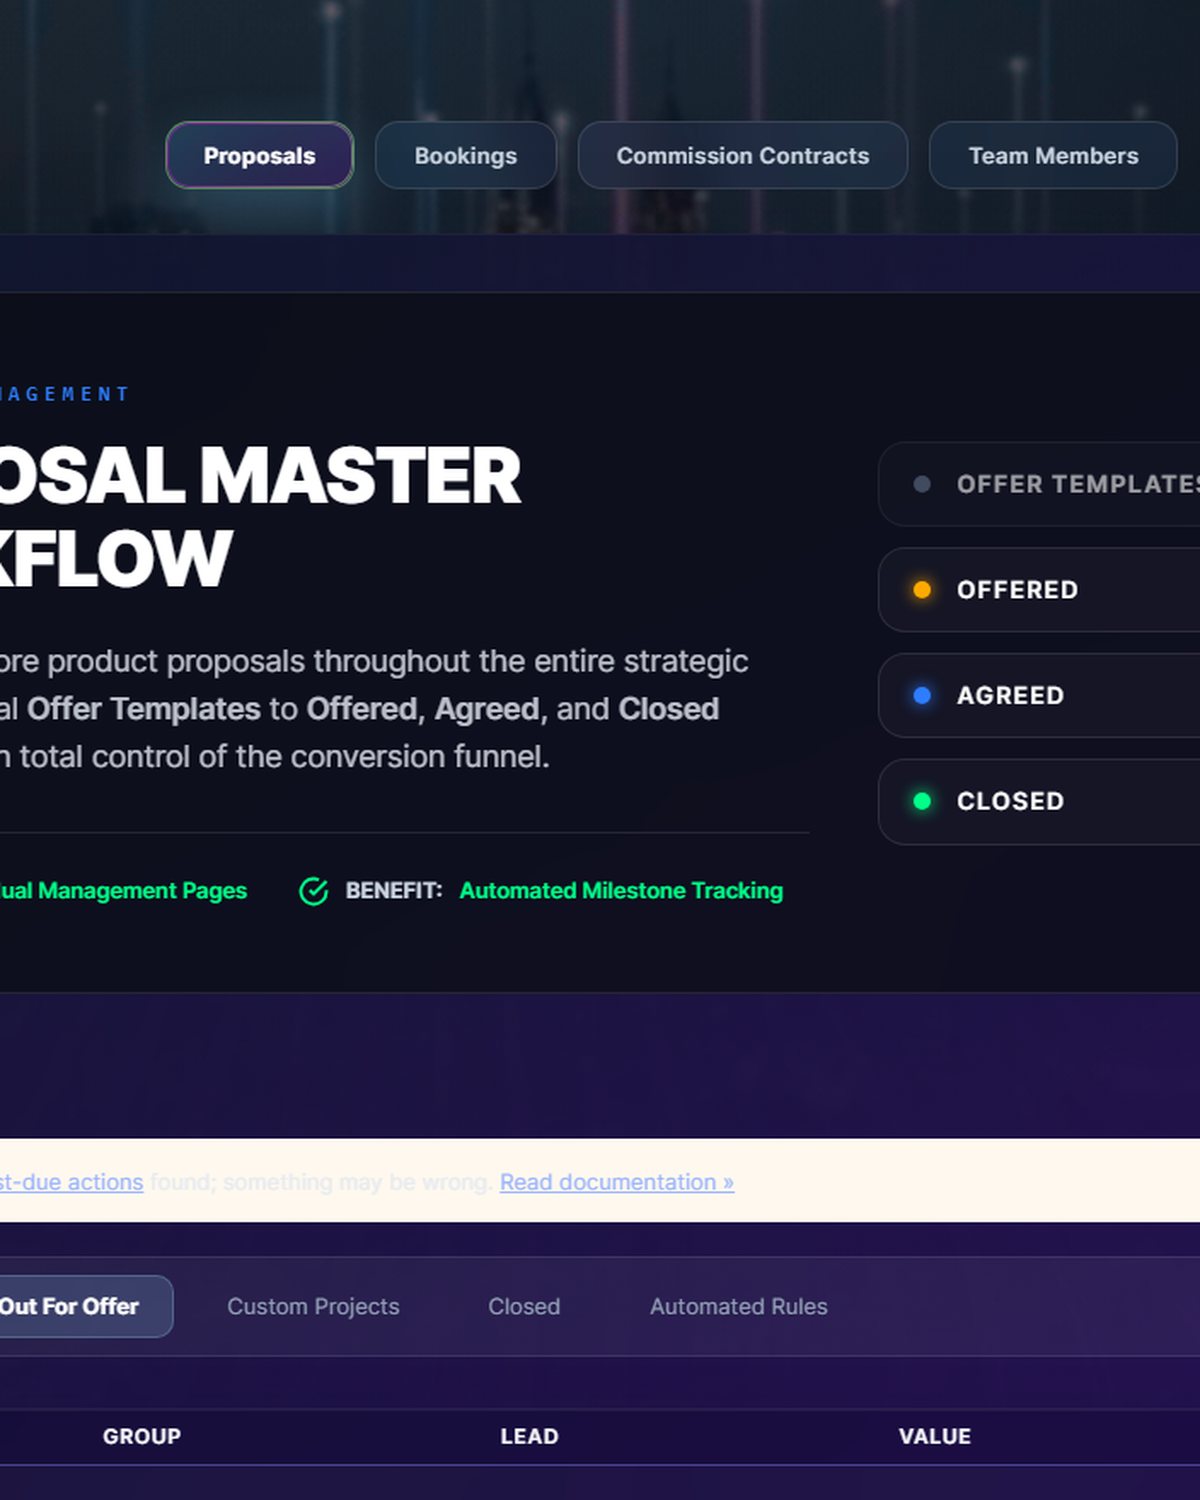Select the Closed stage card
Viewport: 1200px width, 1500px height.
click(1040, 801)
